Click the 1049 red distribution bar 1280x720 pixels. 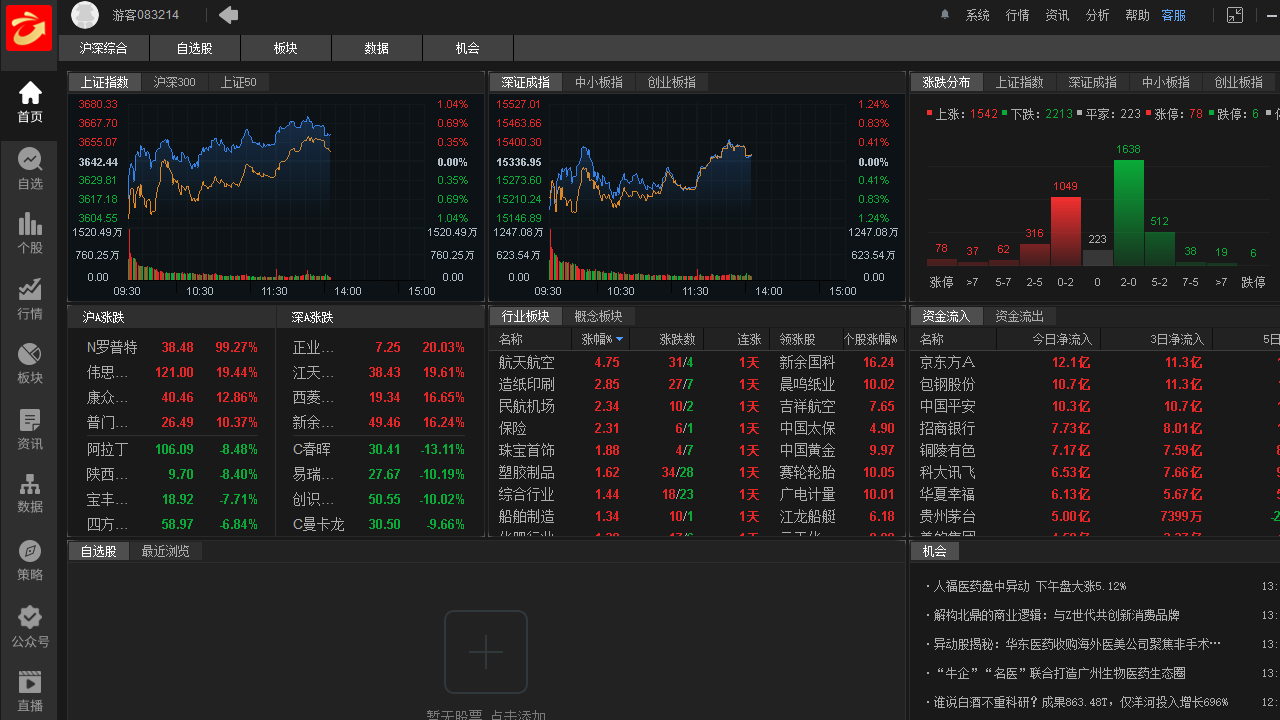click(x=1066, y=231)
